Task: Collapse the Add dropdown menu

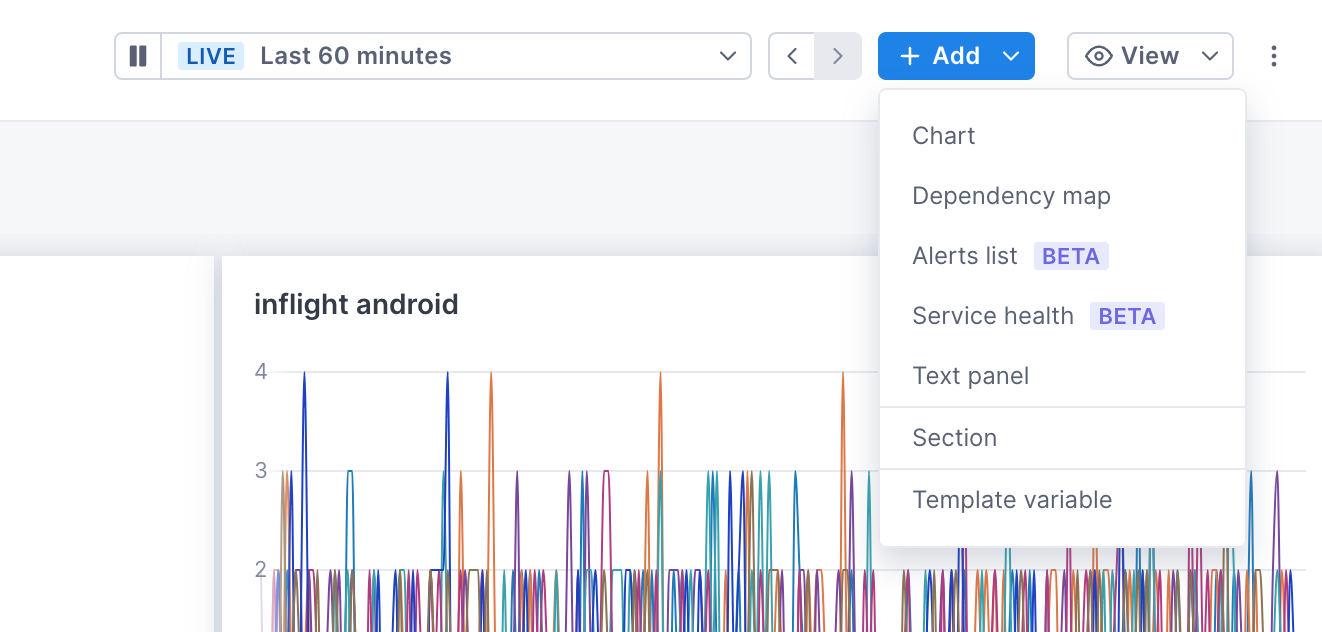Action: [x=1010, y=56]
